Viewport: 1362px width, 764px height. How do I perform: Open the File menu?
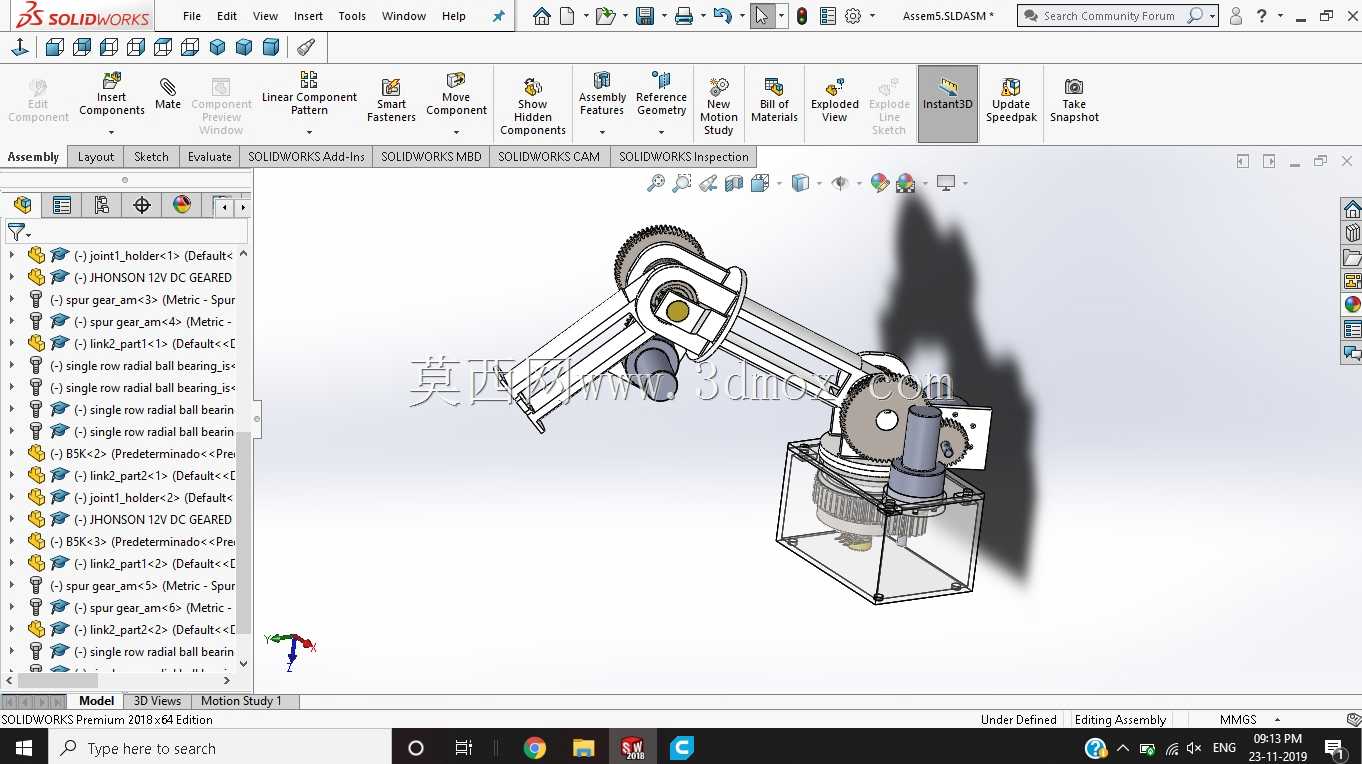[x=192, y=16]
